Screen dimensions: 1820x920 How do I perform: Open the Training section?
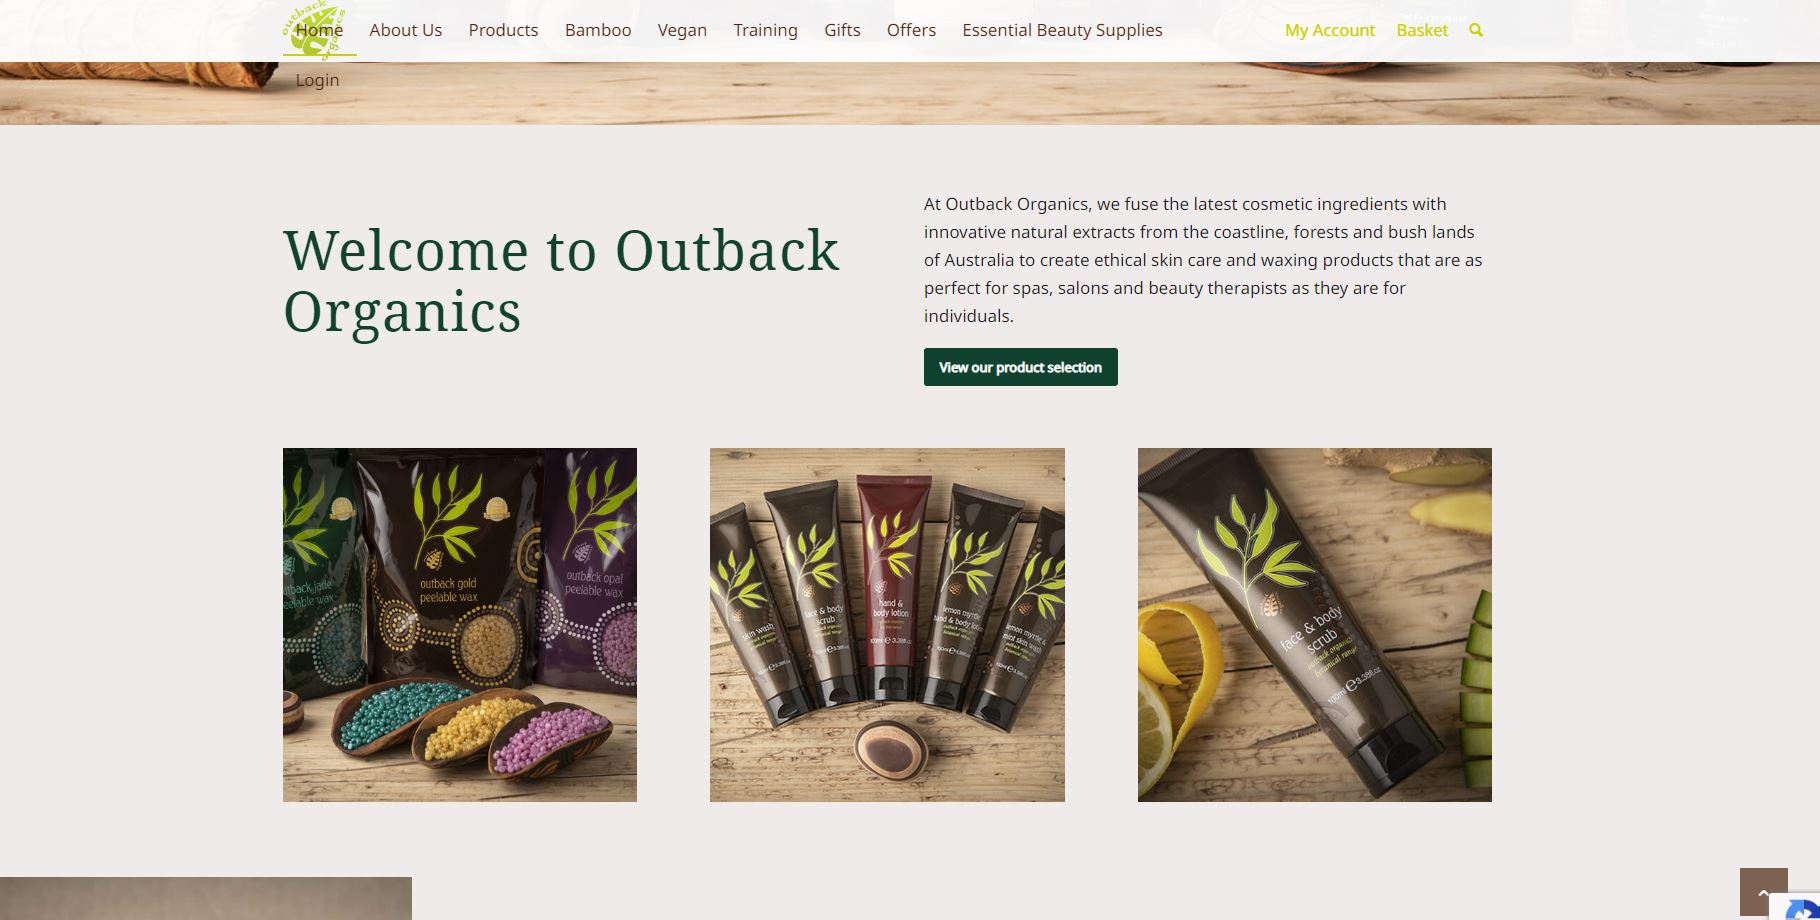tap(765, 30)
